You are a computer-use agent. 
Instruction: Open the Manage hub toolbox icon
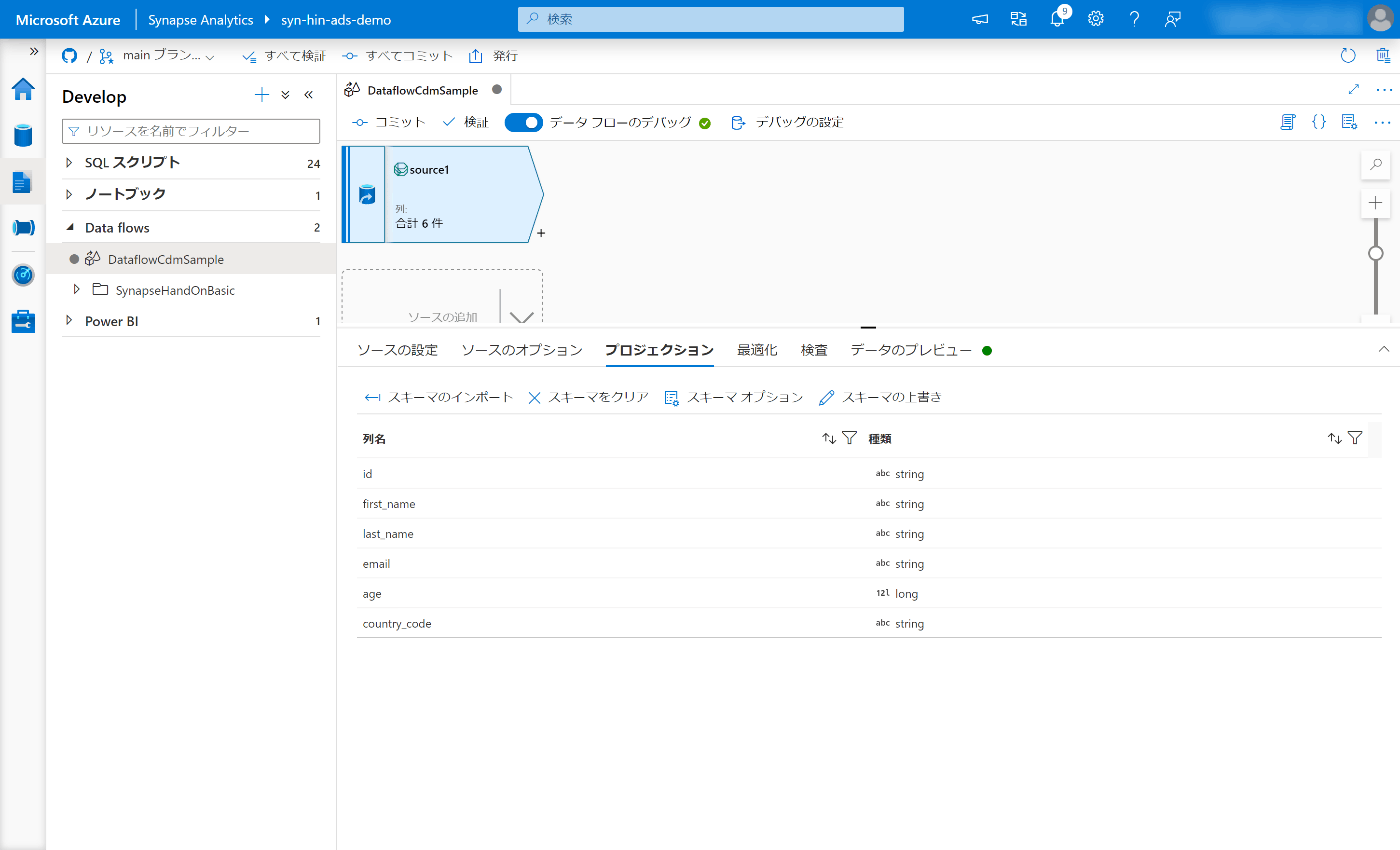(x=23, y=321)
